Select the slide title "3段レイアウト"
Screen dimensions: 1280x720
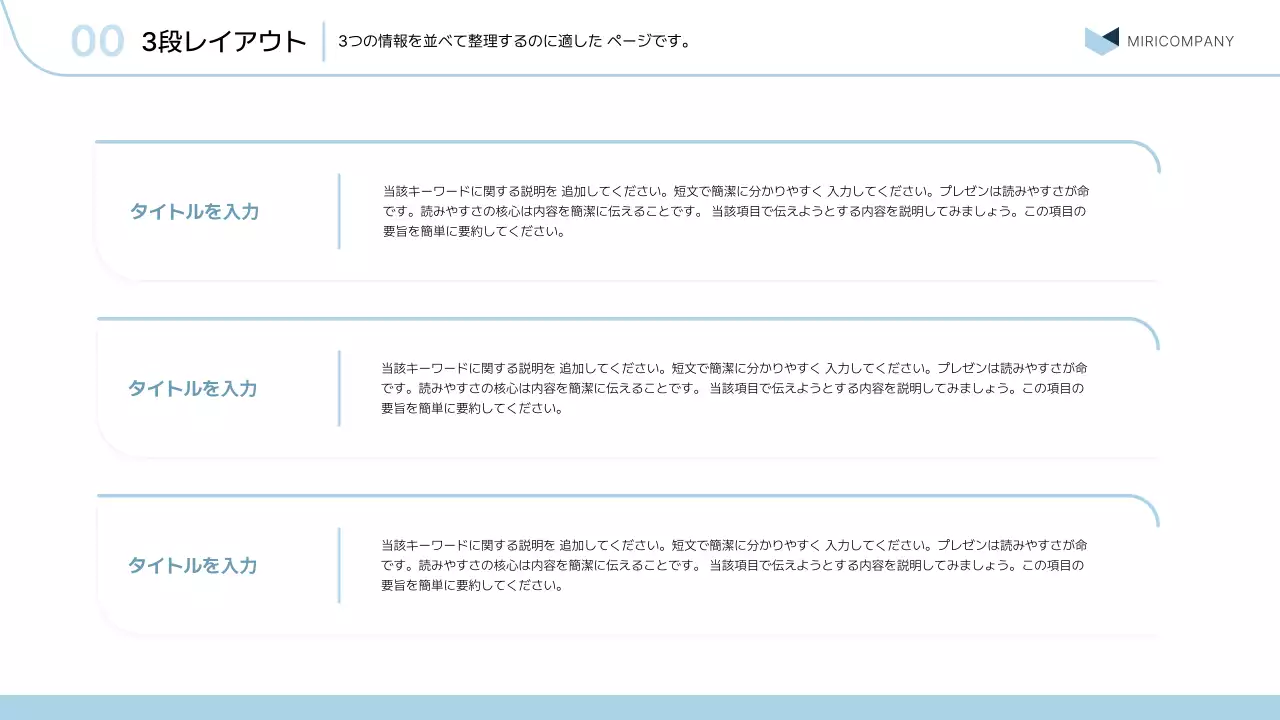point(222,41)
